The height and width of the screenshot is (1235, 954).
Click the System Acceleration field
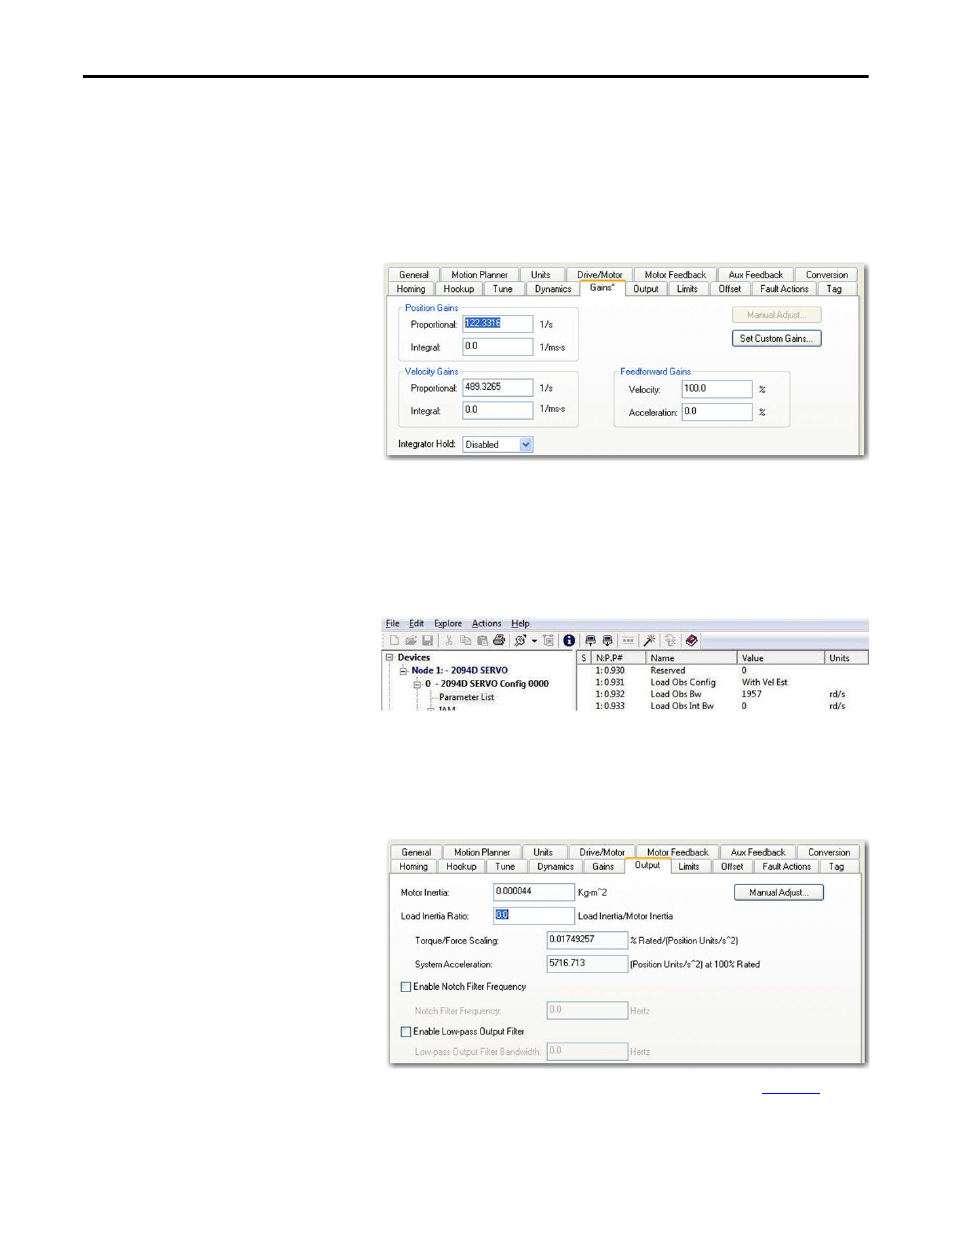[587, 964]
